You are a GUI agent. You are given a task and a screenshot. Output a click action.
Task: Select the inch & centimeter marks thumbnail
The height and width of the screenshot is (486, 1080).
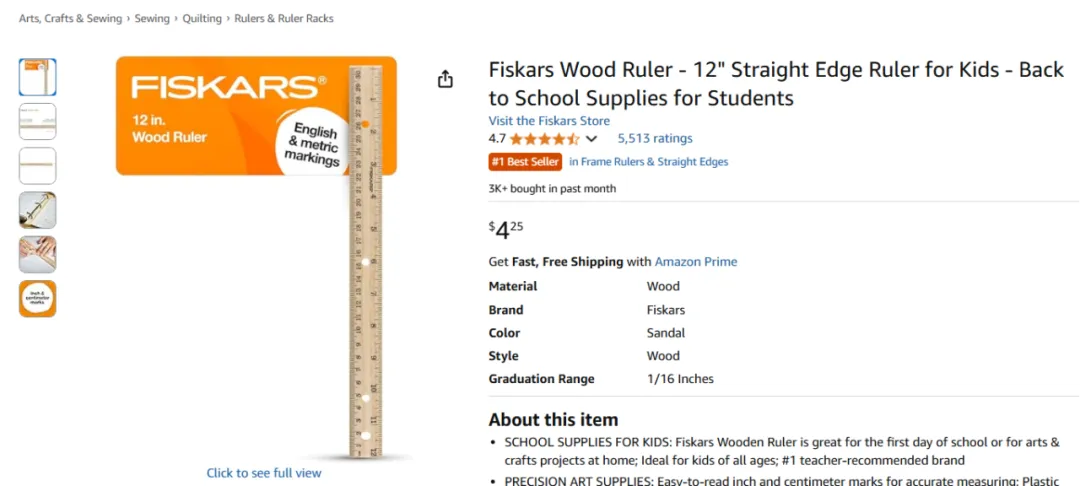click(x=38, y=299)
